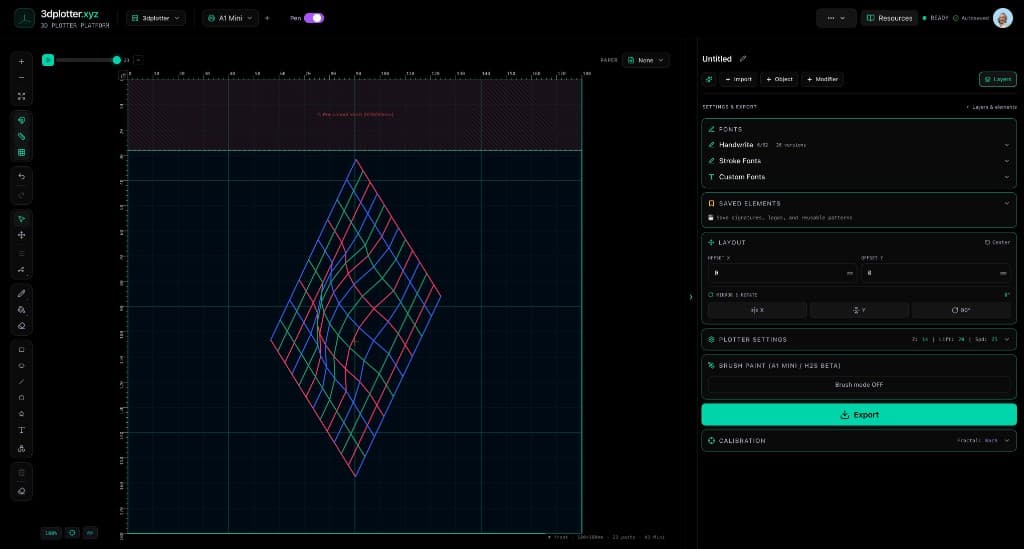Screen dimensions: 1024x549
Task: Expand the Calibration section
Action: [x=859, y=441]
